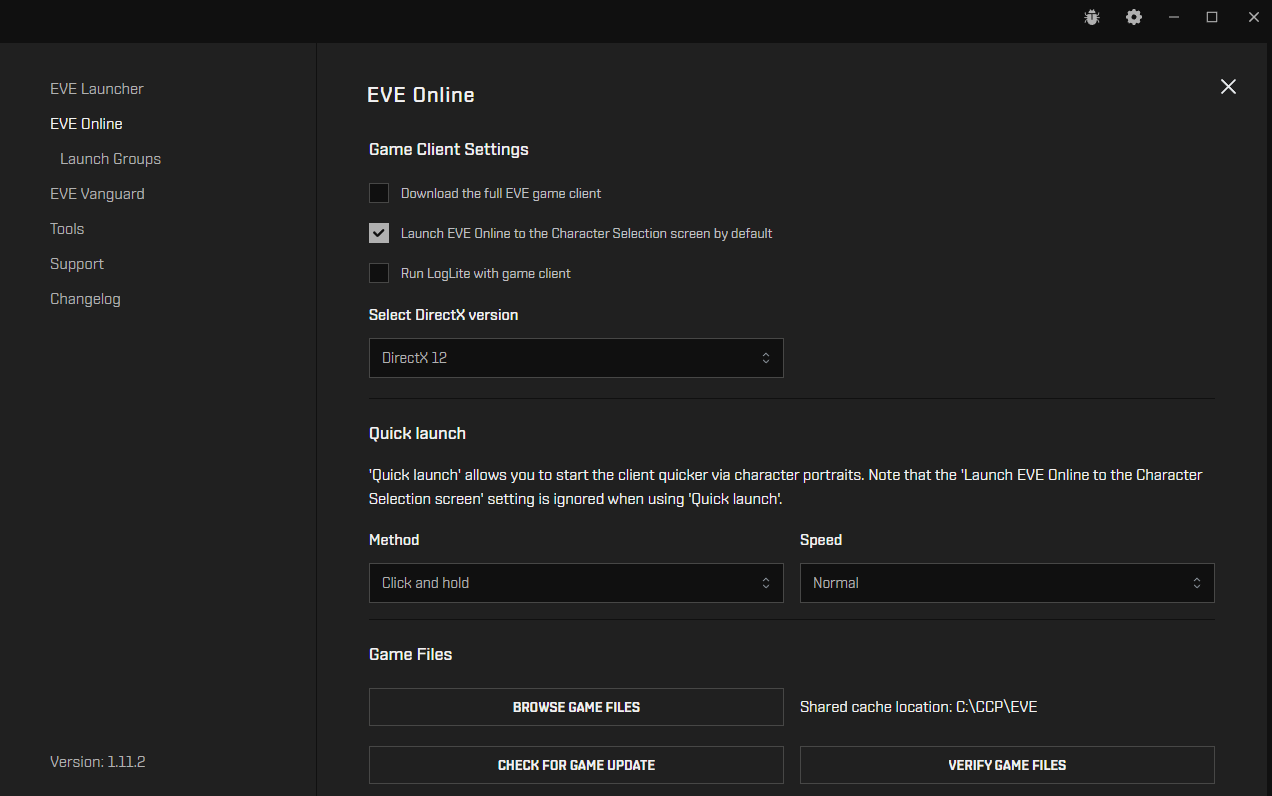Open EVE Vanguard settings

(x=97, y=194)
